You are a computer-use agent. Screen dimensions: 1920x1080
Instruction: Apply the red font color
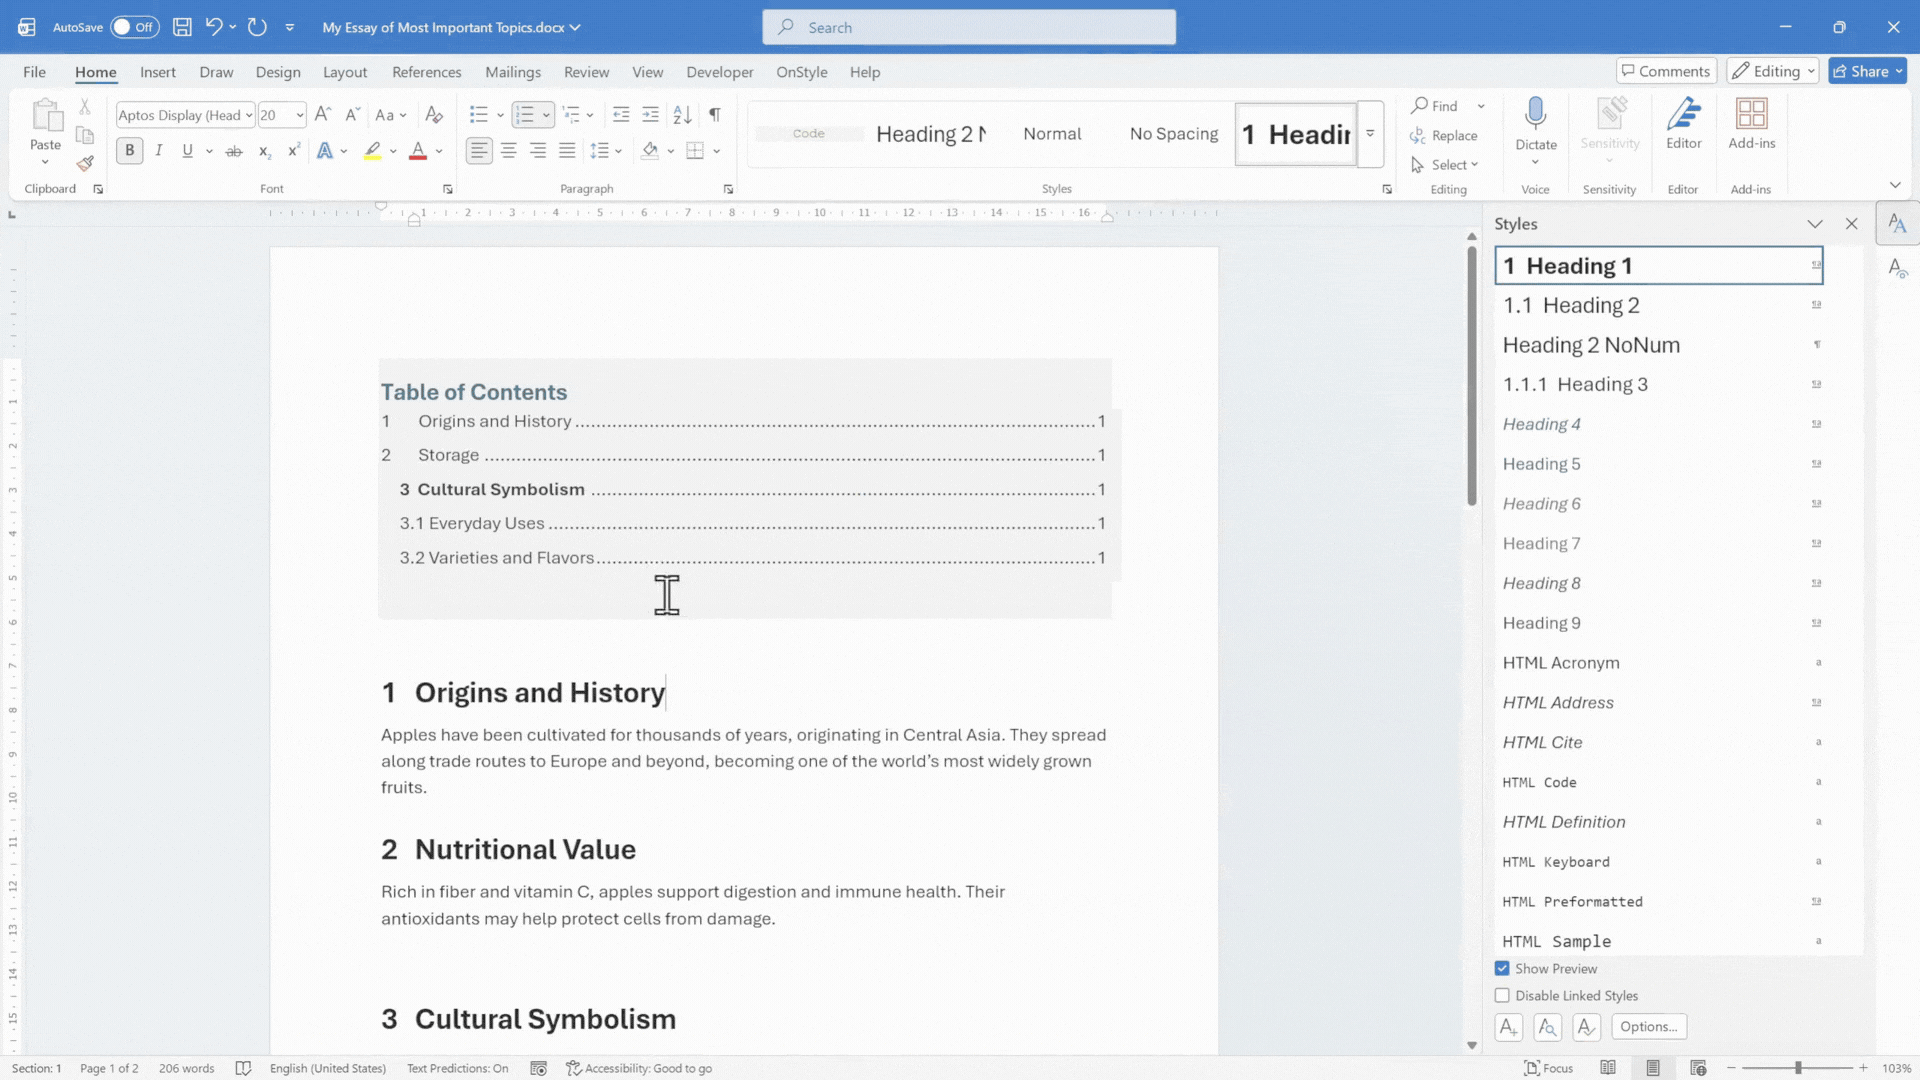click(x=418, y=151)
